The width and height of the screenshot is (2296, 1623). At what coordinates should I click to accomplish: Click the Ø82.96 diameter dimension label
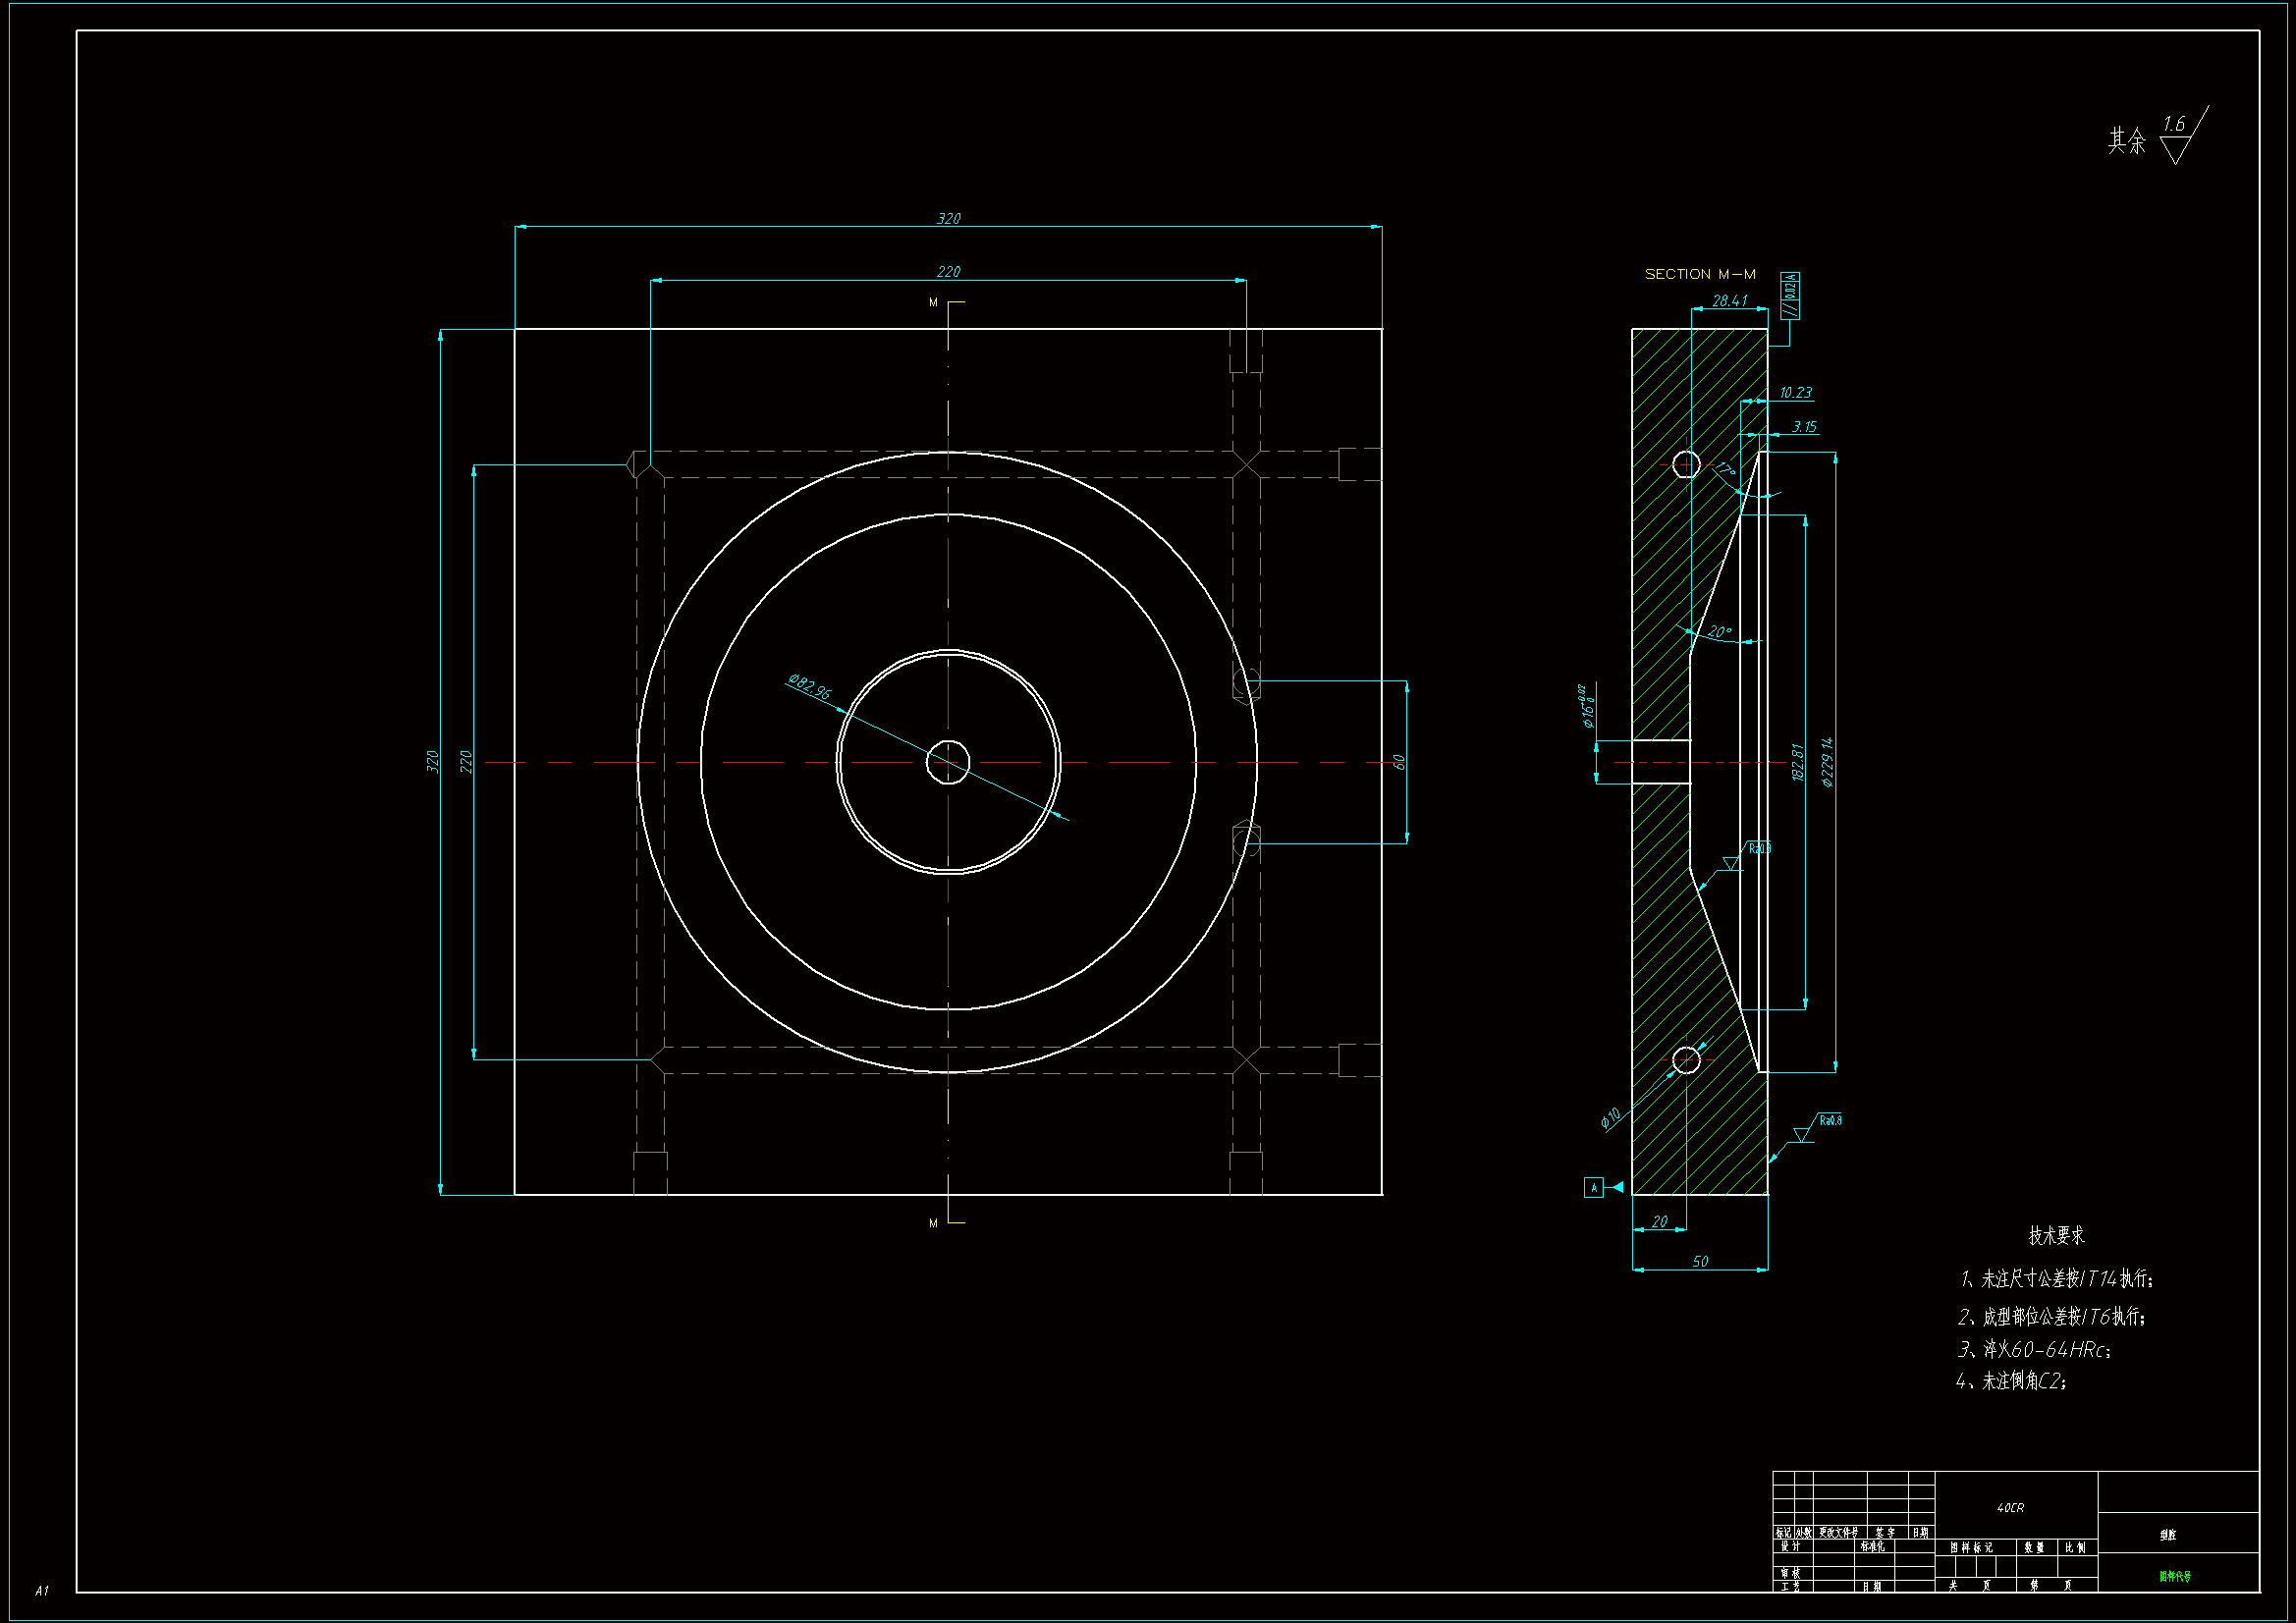809,687
